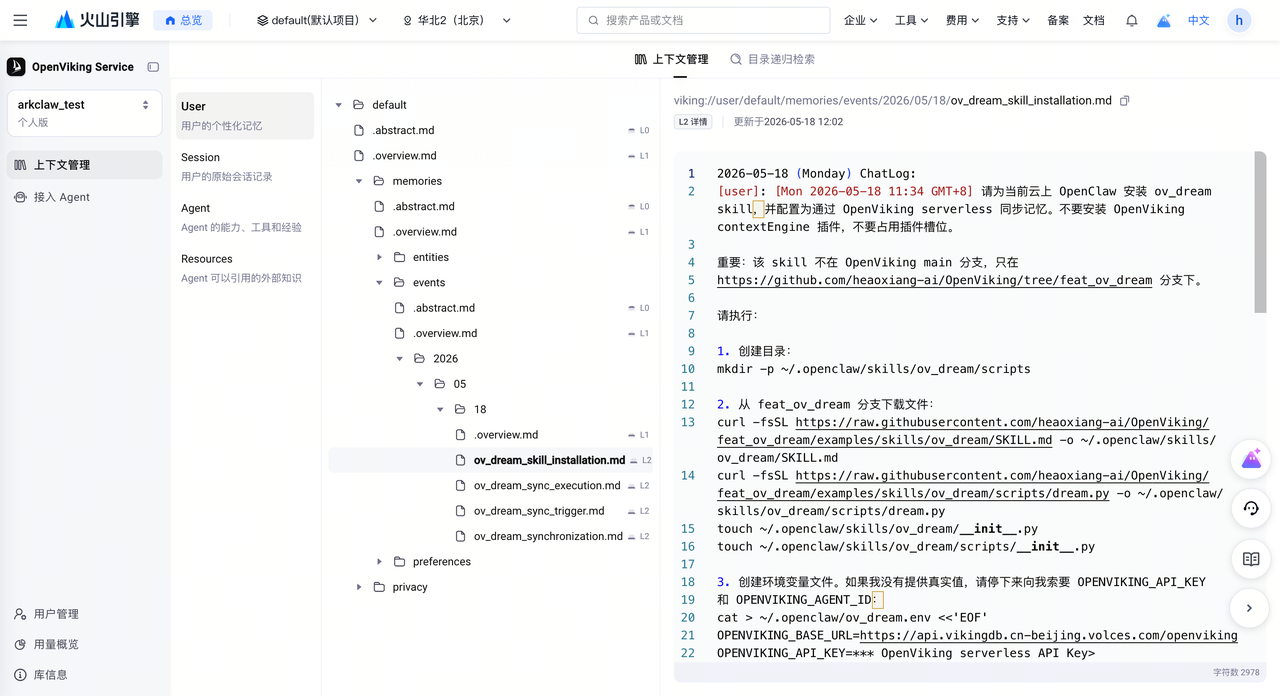1280x696 pixels.
Task: Open the default(默认项目) project dropdown
Action: [x=317, y=20]
